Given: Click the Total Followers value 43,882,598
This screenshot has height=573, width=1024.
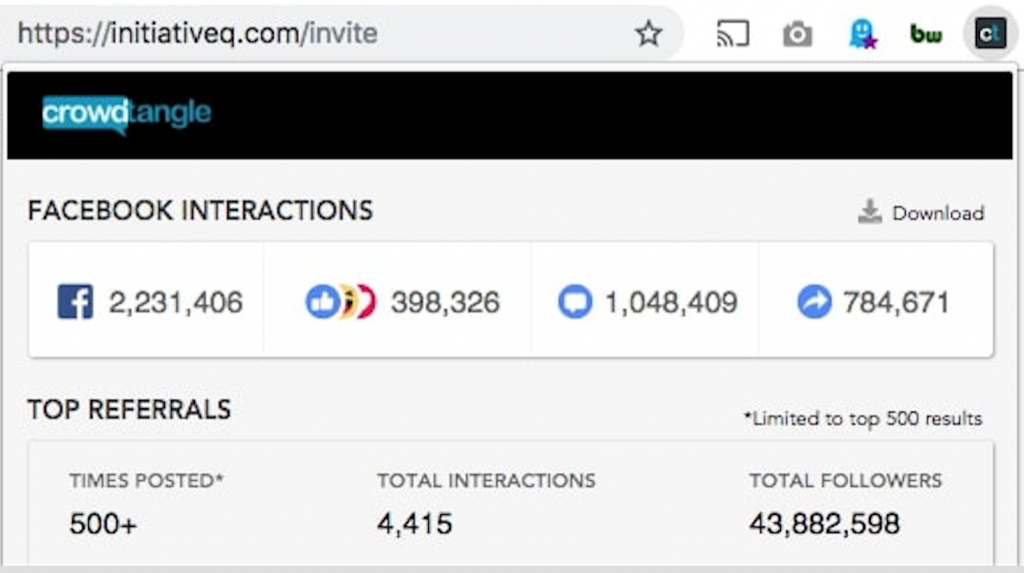Looking at the screenshot, I should pos(824,522).
